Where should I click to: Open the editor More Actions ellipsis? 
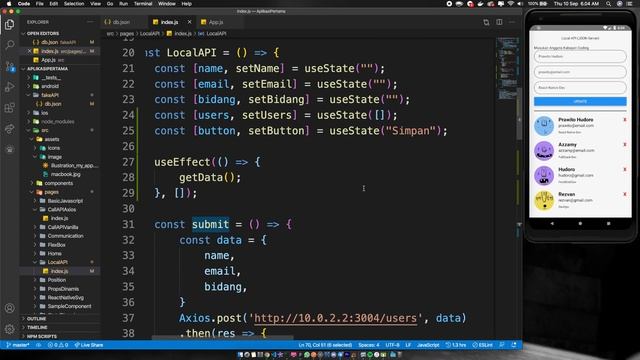512,22
